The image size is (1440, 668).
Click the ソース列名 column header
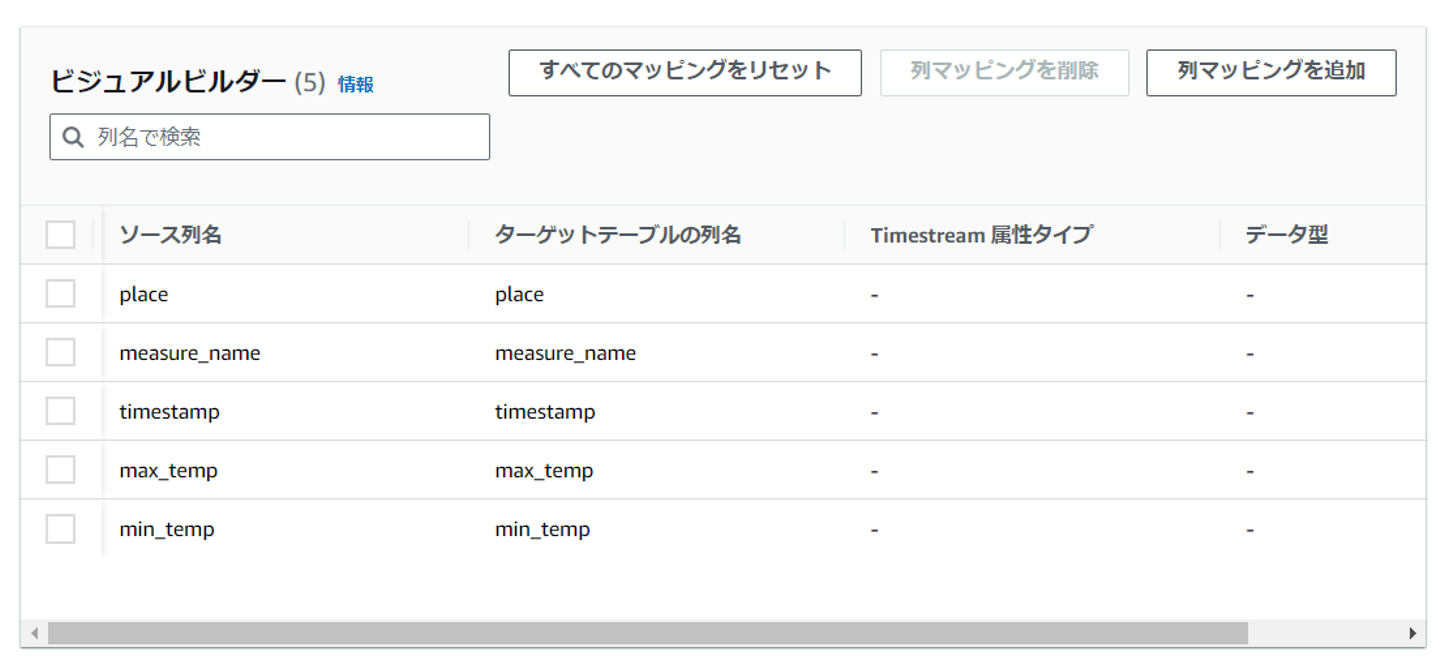(170, 235)
